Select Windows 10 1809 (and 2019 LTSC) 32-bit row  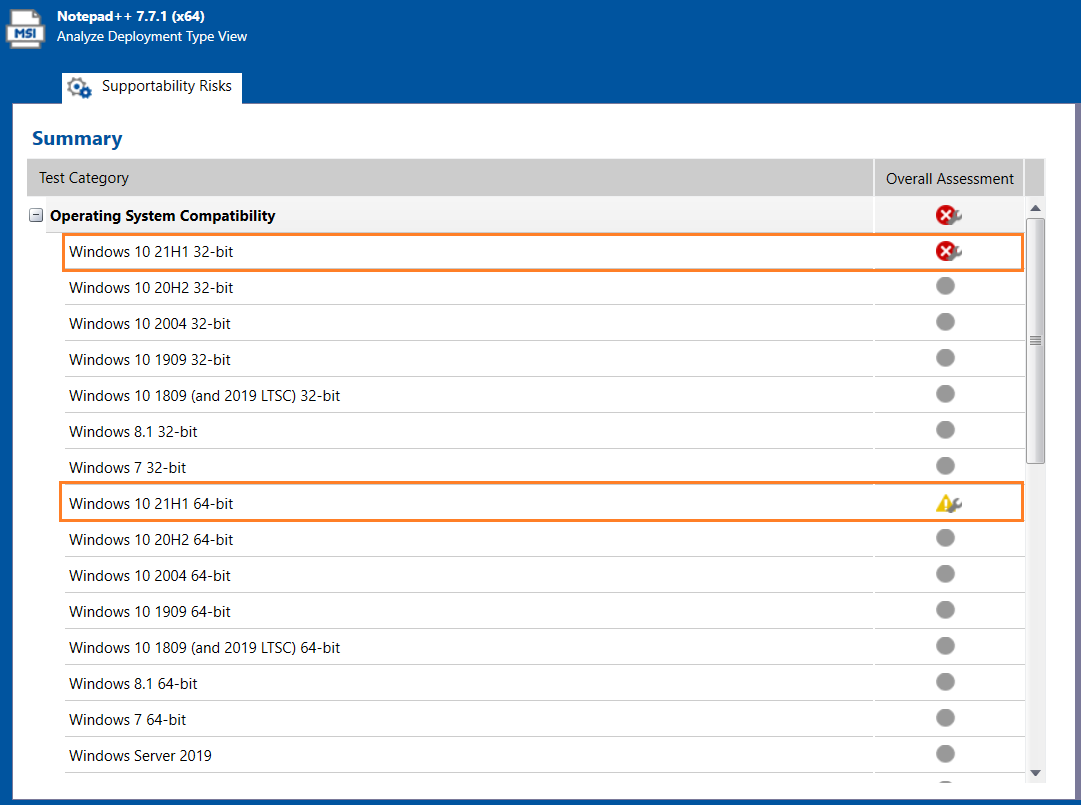(544, 395)
